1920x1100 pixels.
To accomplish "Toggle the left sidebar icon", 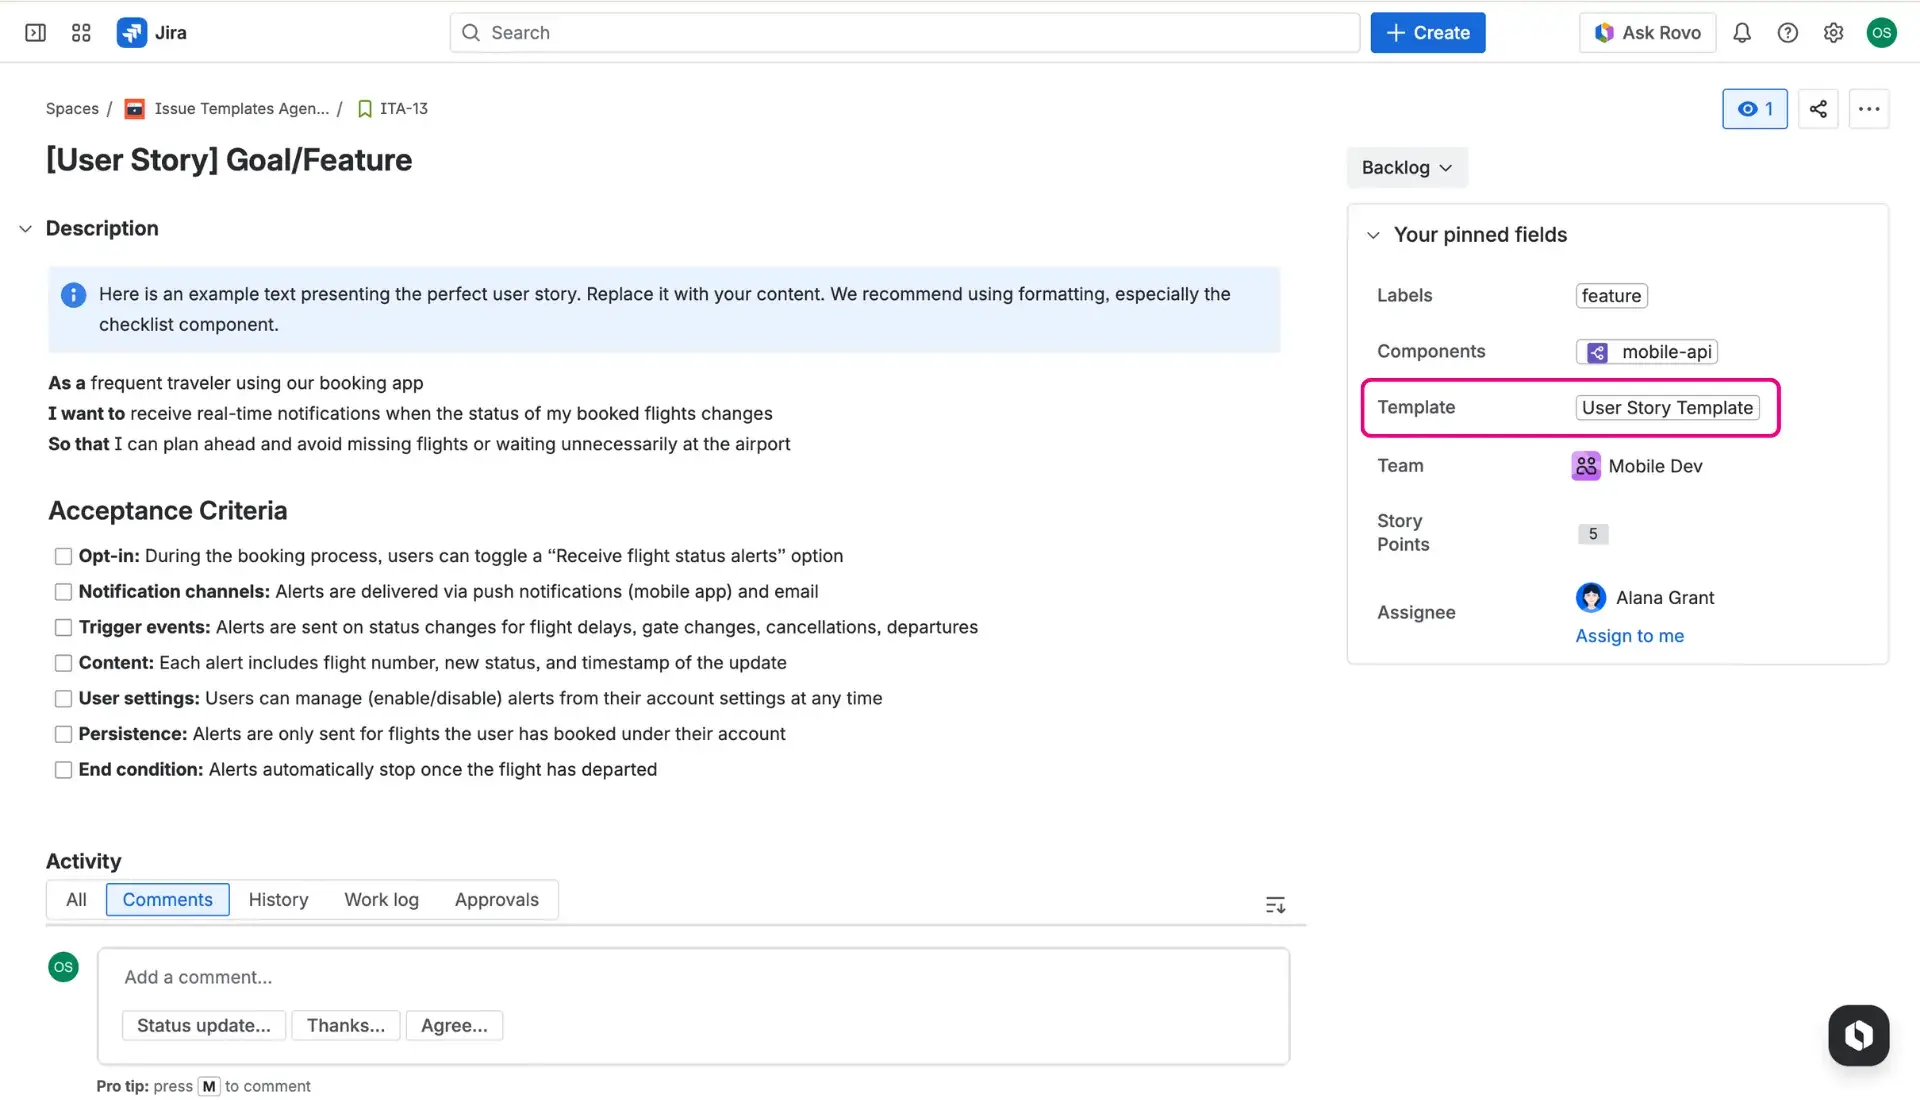I will pos(35,32).
